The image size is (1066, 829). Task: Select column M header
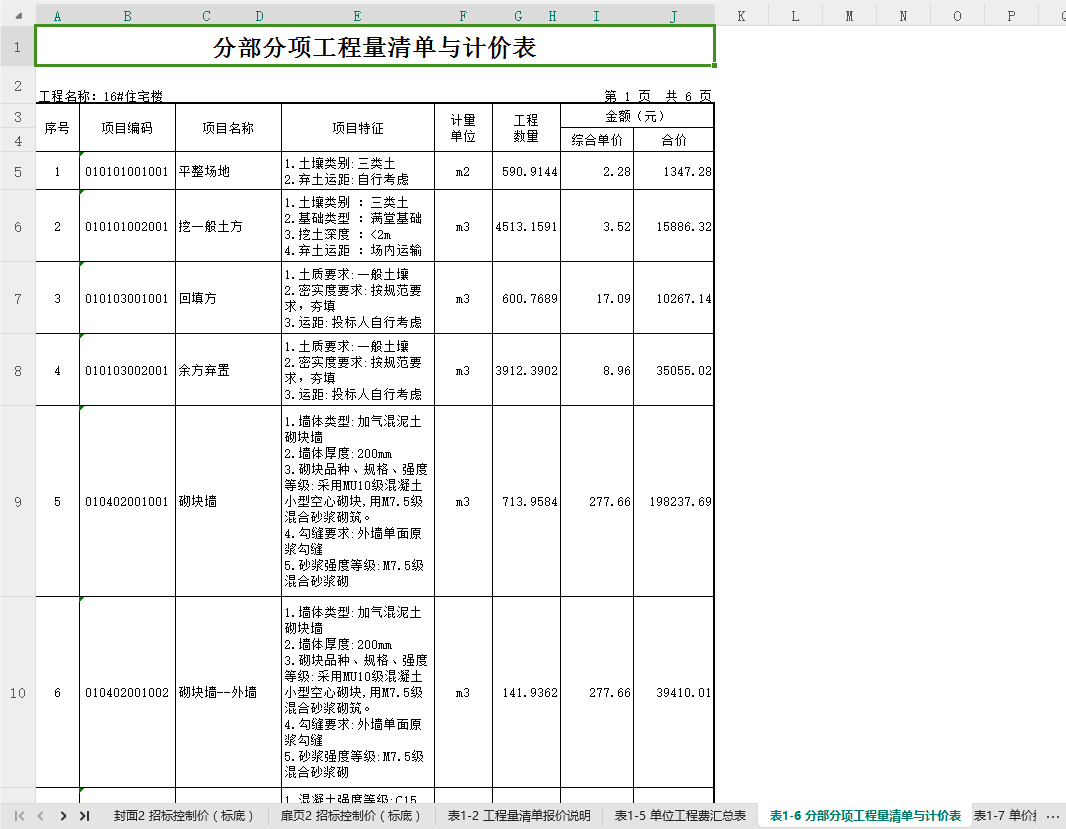click(x=849, y=16)
